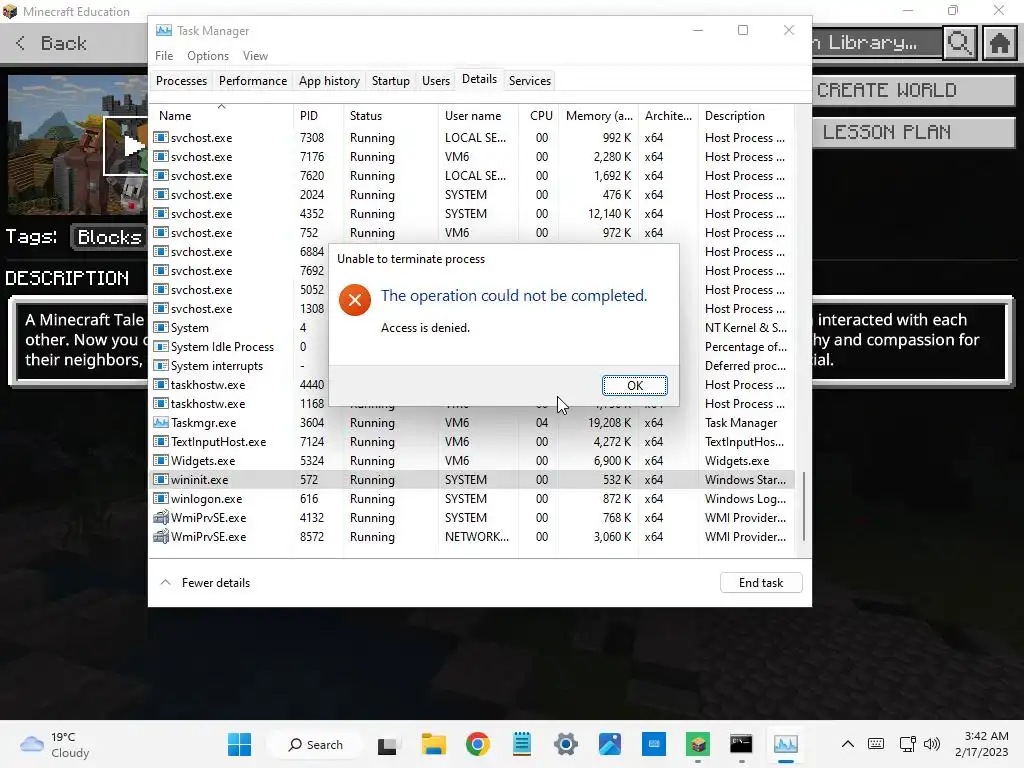
Task: Open the Command Prompt taskbar icon
Action: point(741,744)
